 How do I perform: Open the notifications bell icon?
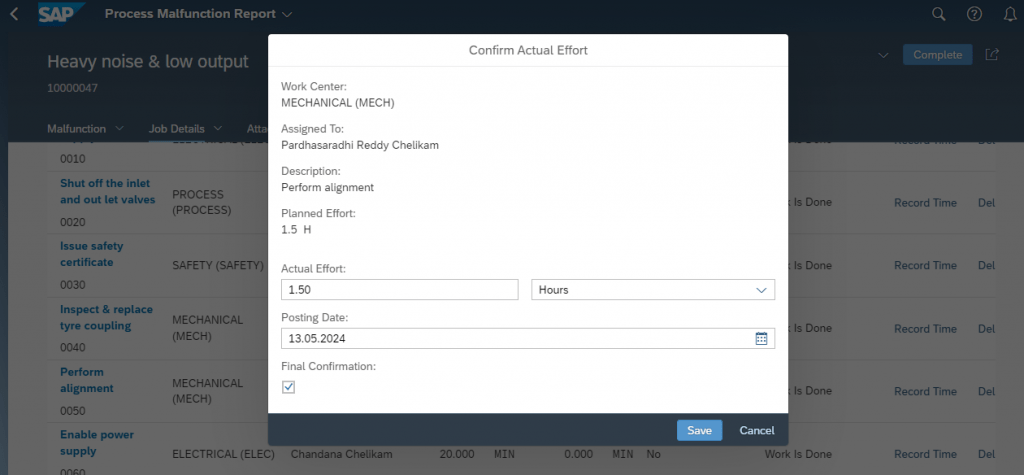[1010, 14]
